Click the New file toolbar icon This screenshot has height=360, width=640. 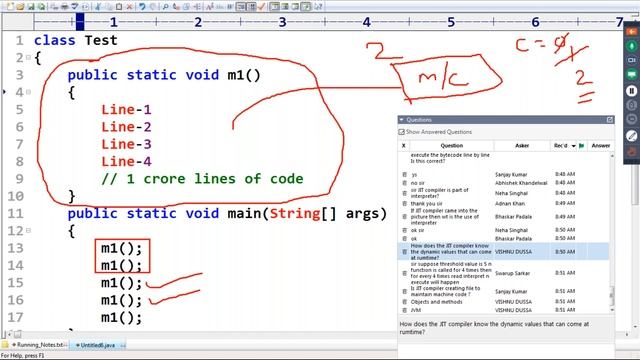[x=10, y=7]
